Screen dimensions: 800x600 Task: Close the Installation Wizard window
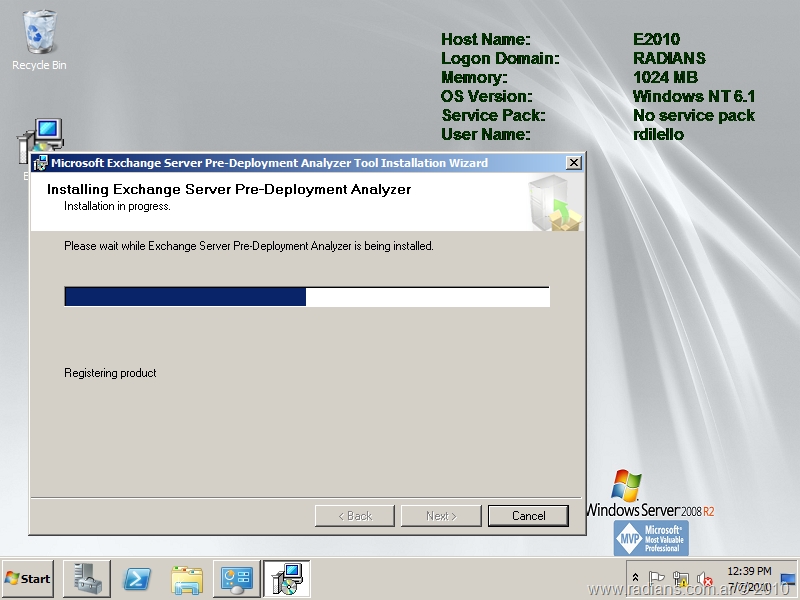[573, 163]
